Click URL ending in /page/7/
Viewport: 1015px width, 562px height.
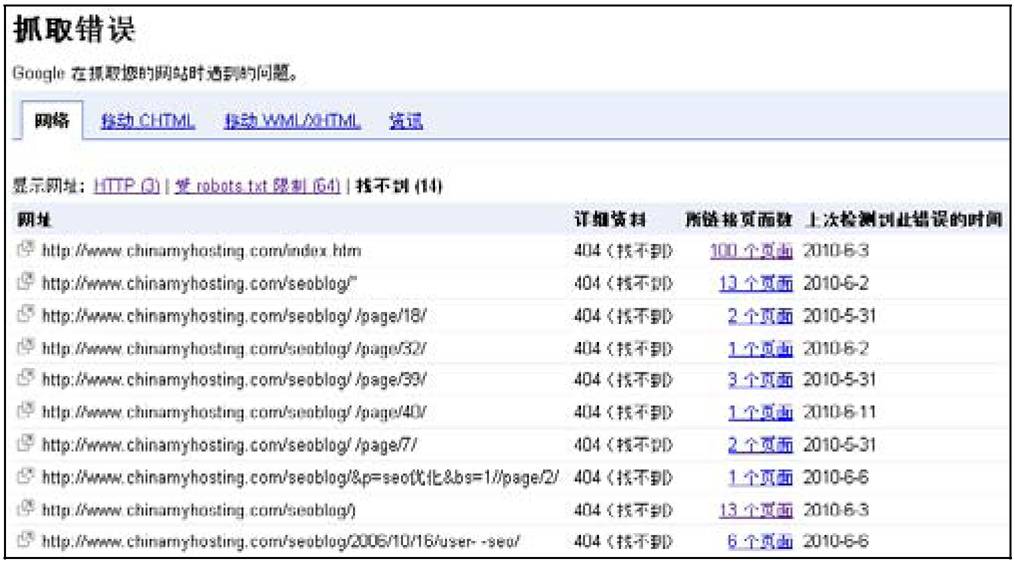point(231,445)
